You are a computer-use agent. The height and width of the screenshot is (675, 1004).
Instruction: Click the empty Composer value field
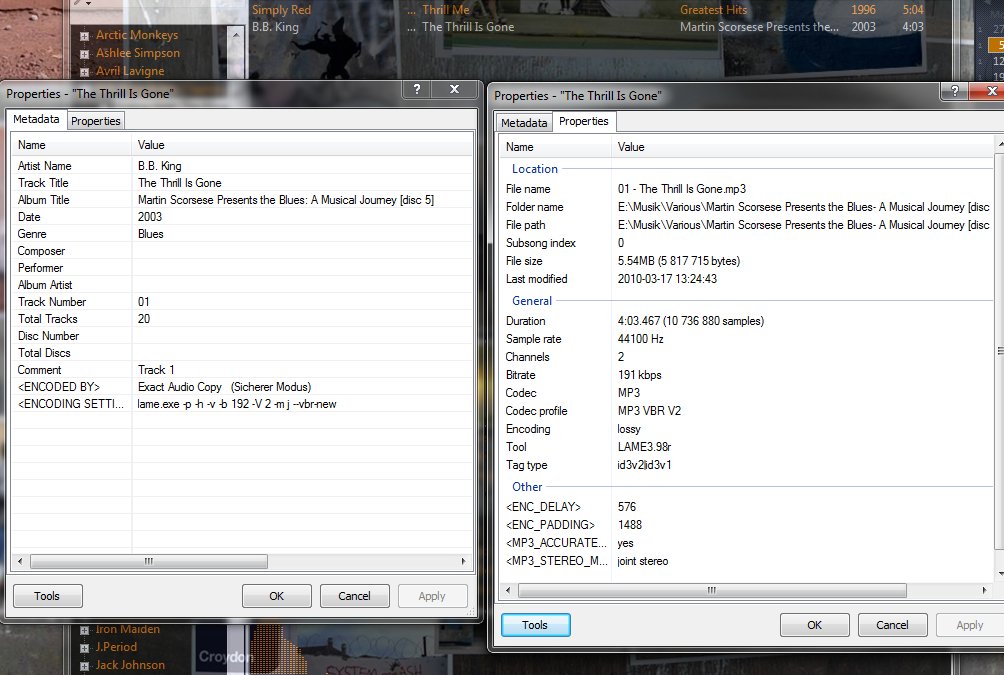pos(302,251)
